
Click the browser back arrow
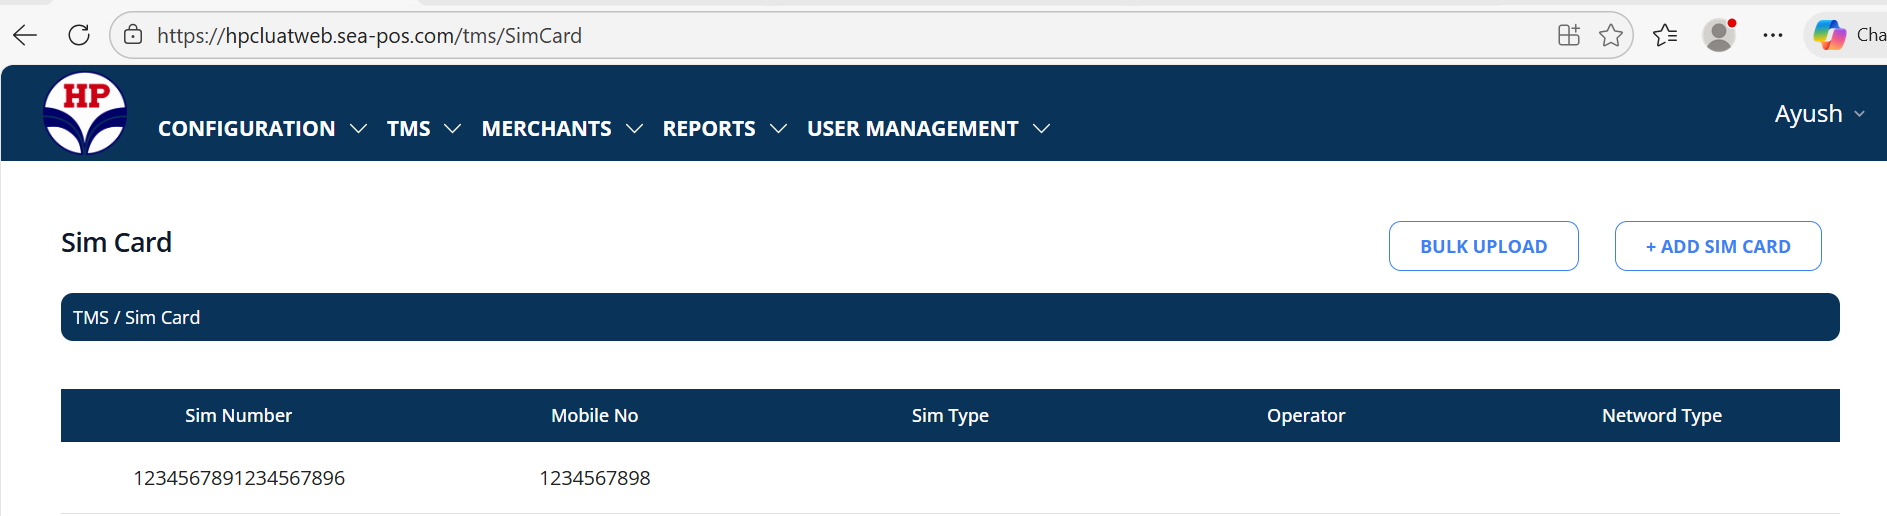click(x=25, y=35)
